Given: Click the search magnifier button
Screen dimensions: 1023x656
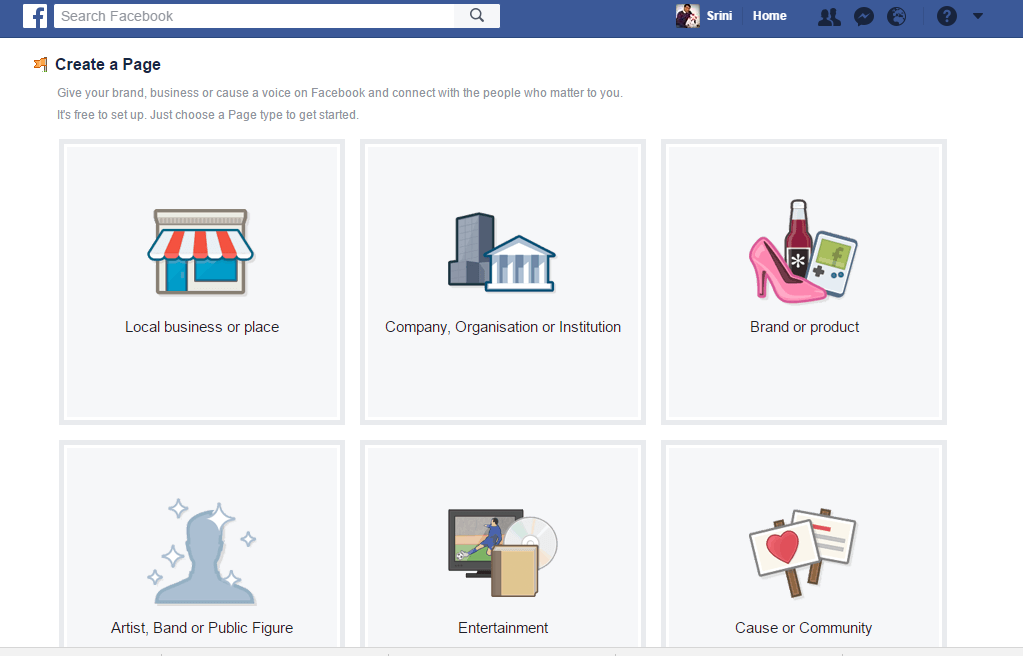Looking at the screenshot, I should 477,16.
